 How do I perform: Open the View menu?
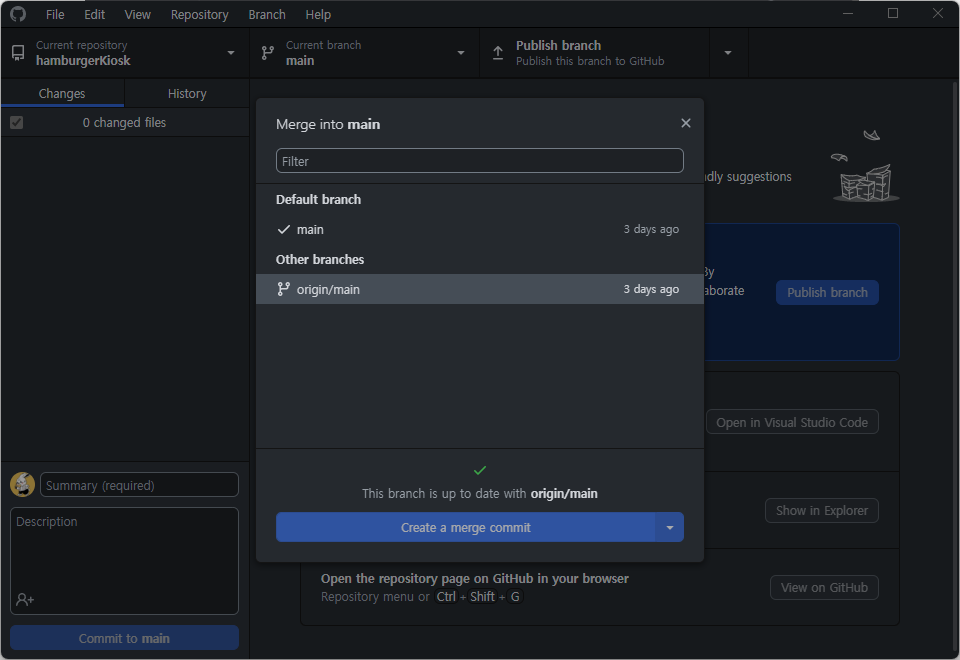click(138, 14)
